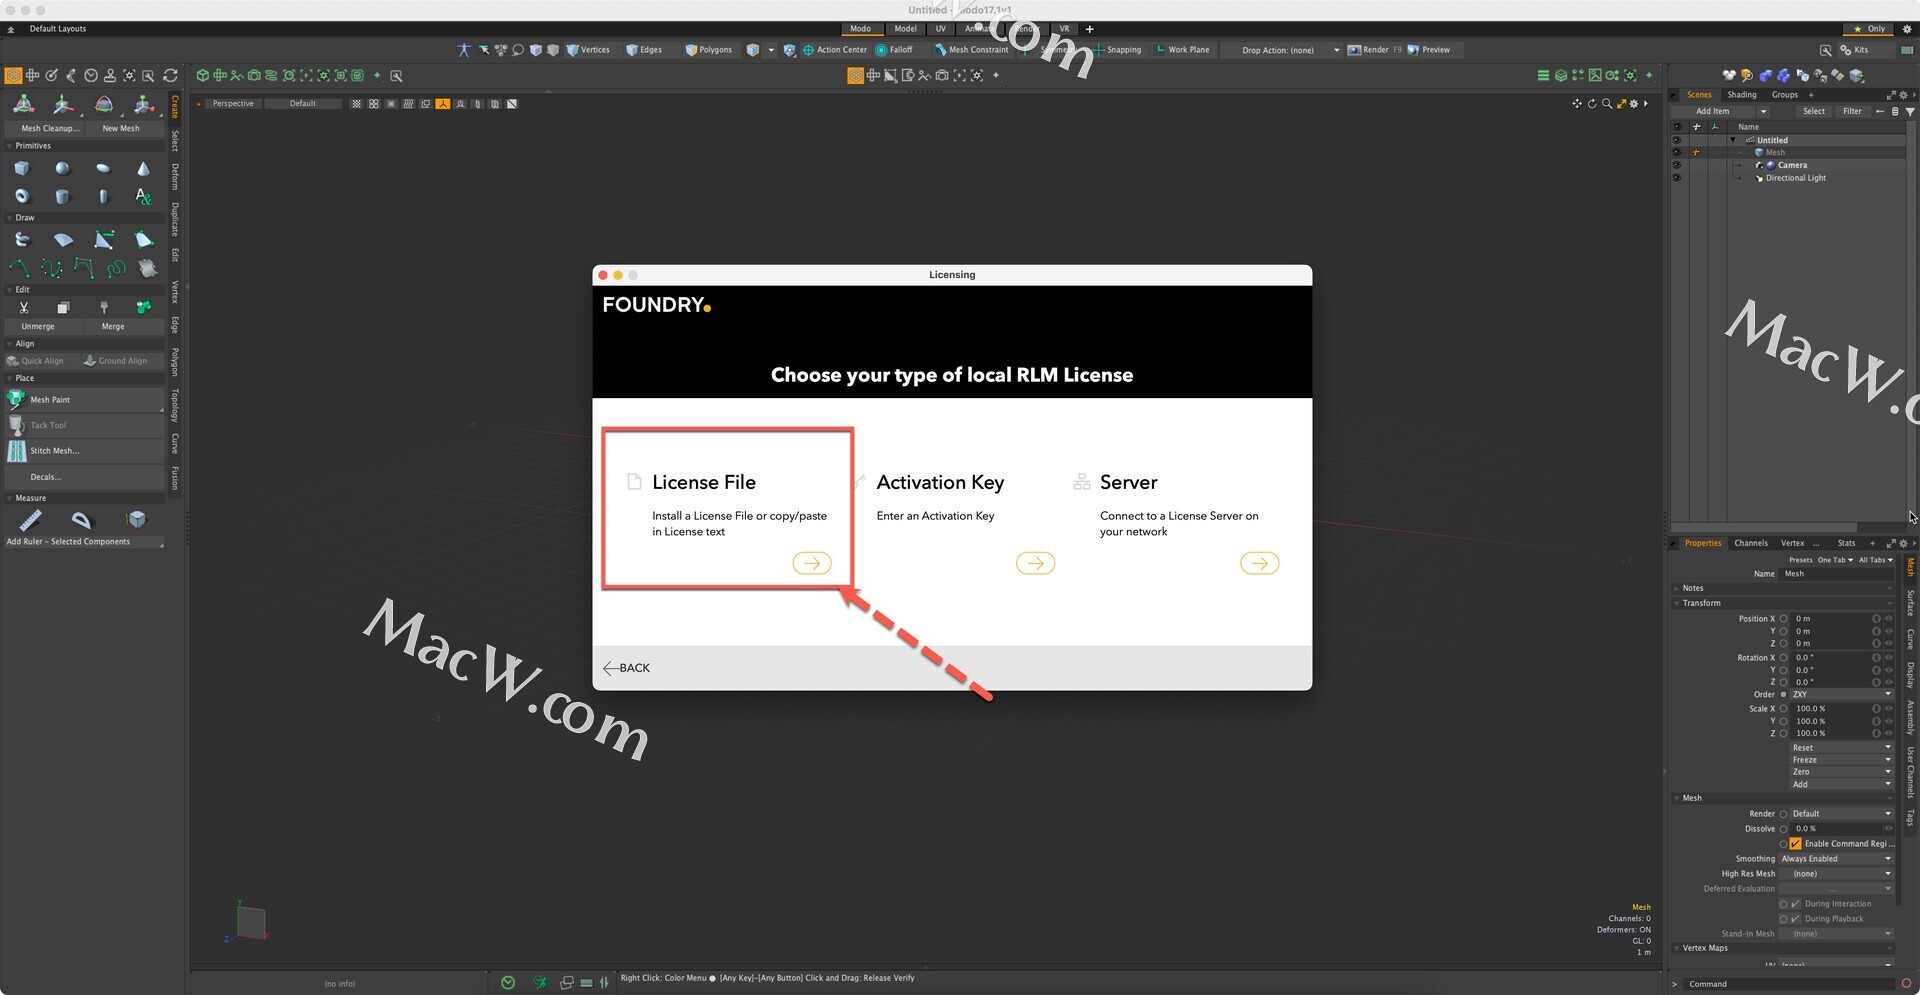
Task: Click the Mesh Paint tool
Action: click(84, 400)
